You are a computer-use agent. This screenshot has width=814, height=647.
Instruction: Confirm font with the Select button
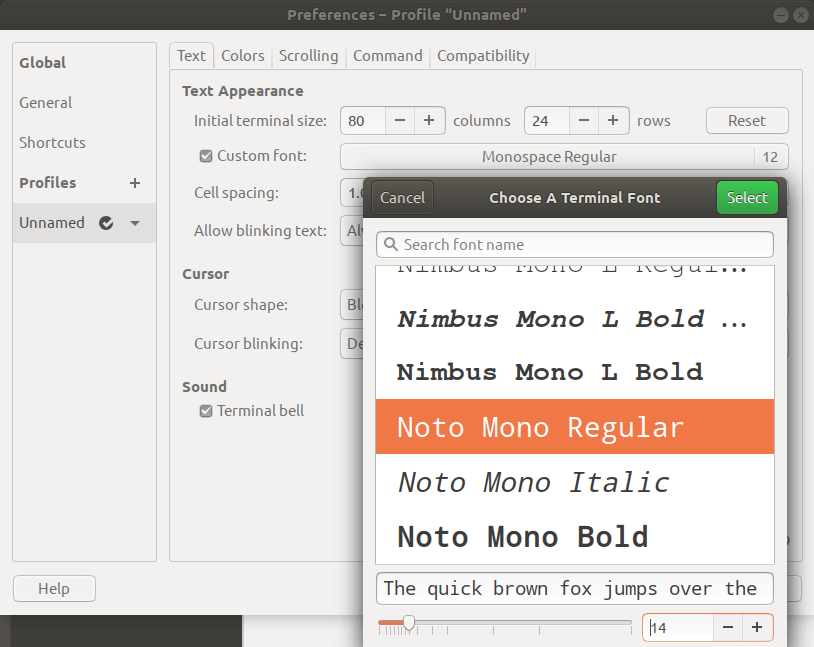[747, 198]
